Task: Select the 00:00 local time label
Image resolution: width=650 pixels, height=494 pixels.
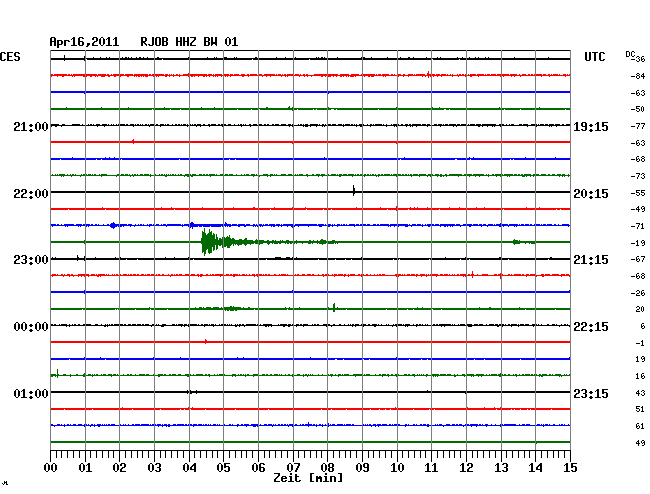Action: [x=31, y=327]
